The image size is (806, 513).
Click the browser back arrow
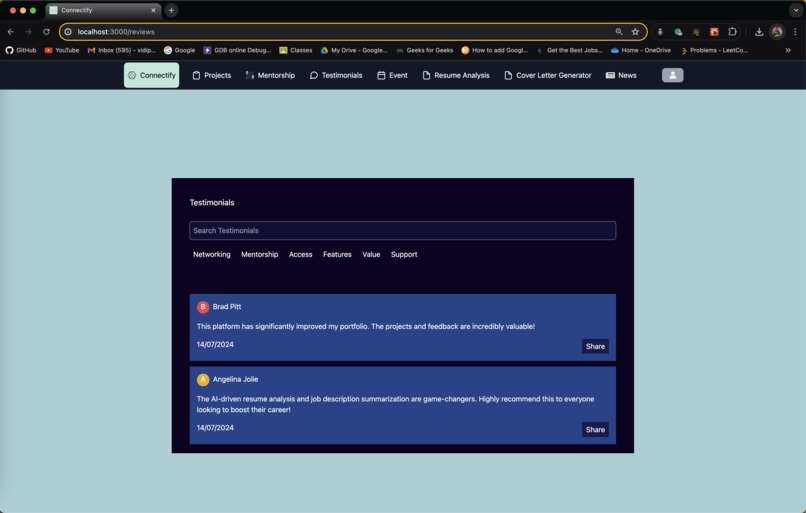point(11,32)
